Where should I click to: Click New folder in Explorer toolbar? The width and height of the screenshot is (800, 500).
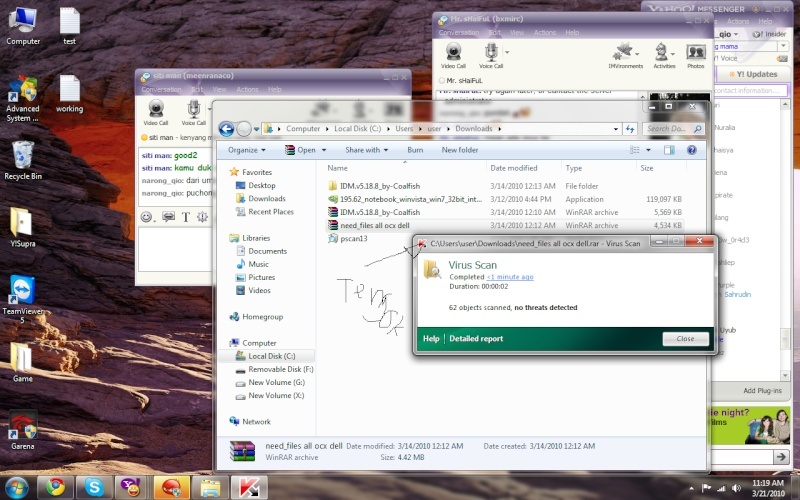pyautogui.click(x=460, y=150)
